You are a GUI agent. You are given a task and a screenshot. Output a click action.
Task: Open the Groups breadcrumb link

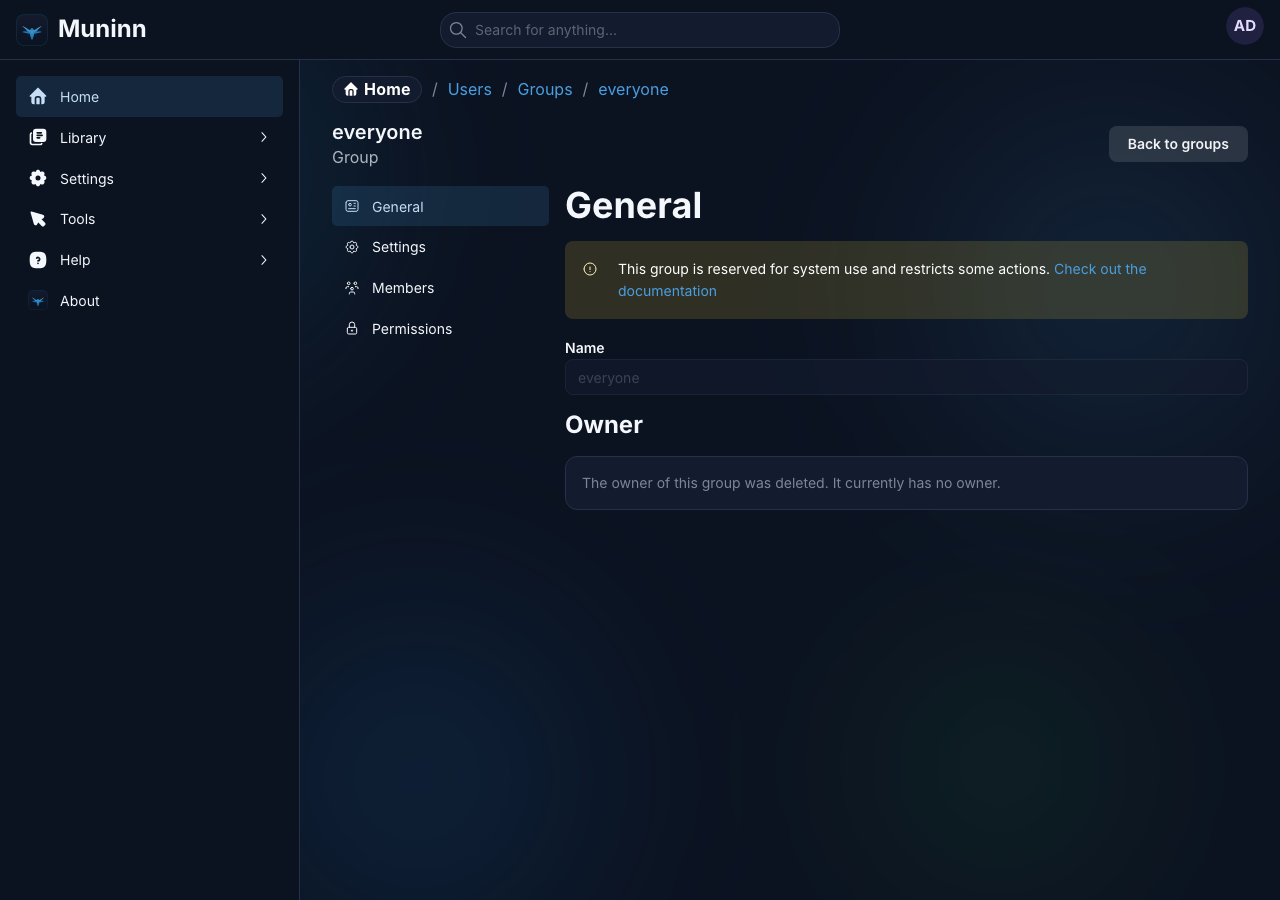[x=545, y=90]
